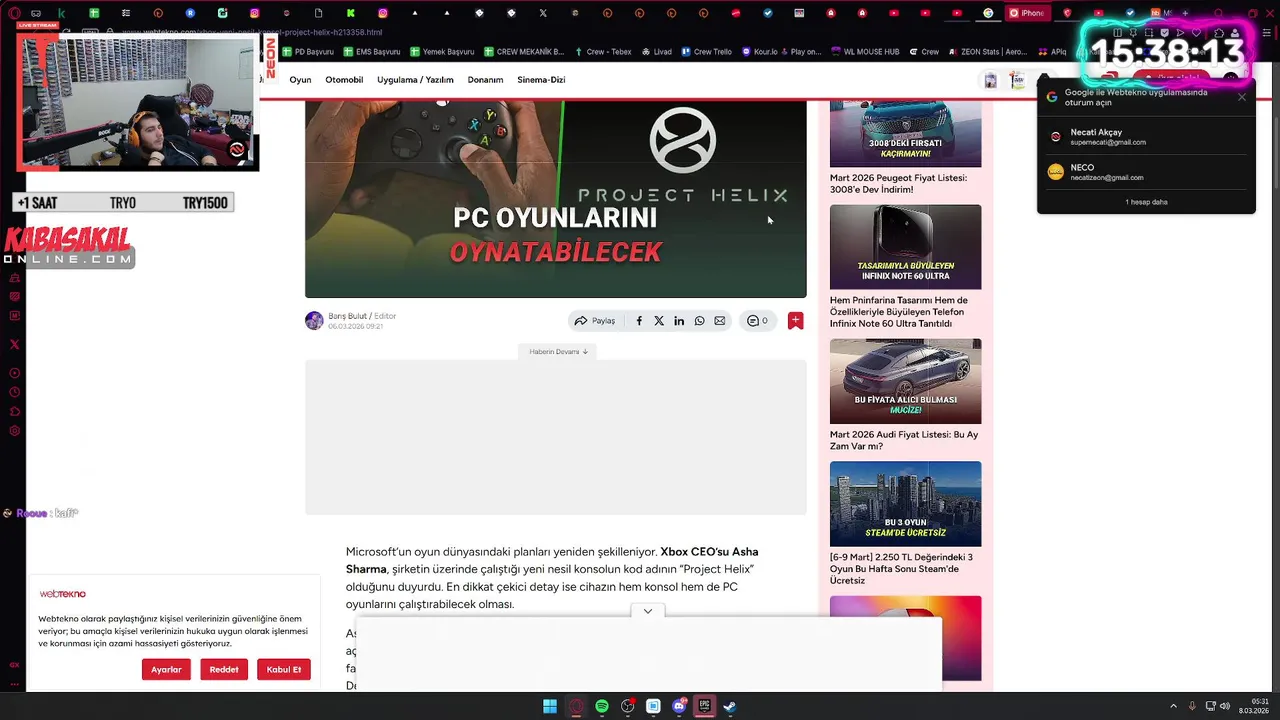This screenshot has width=1280, height=720.
Task: Open Peugeot Fiyat Listesi article thumbnail
Action: tap(905, 133)
